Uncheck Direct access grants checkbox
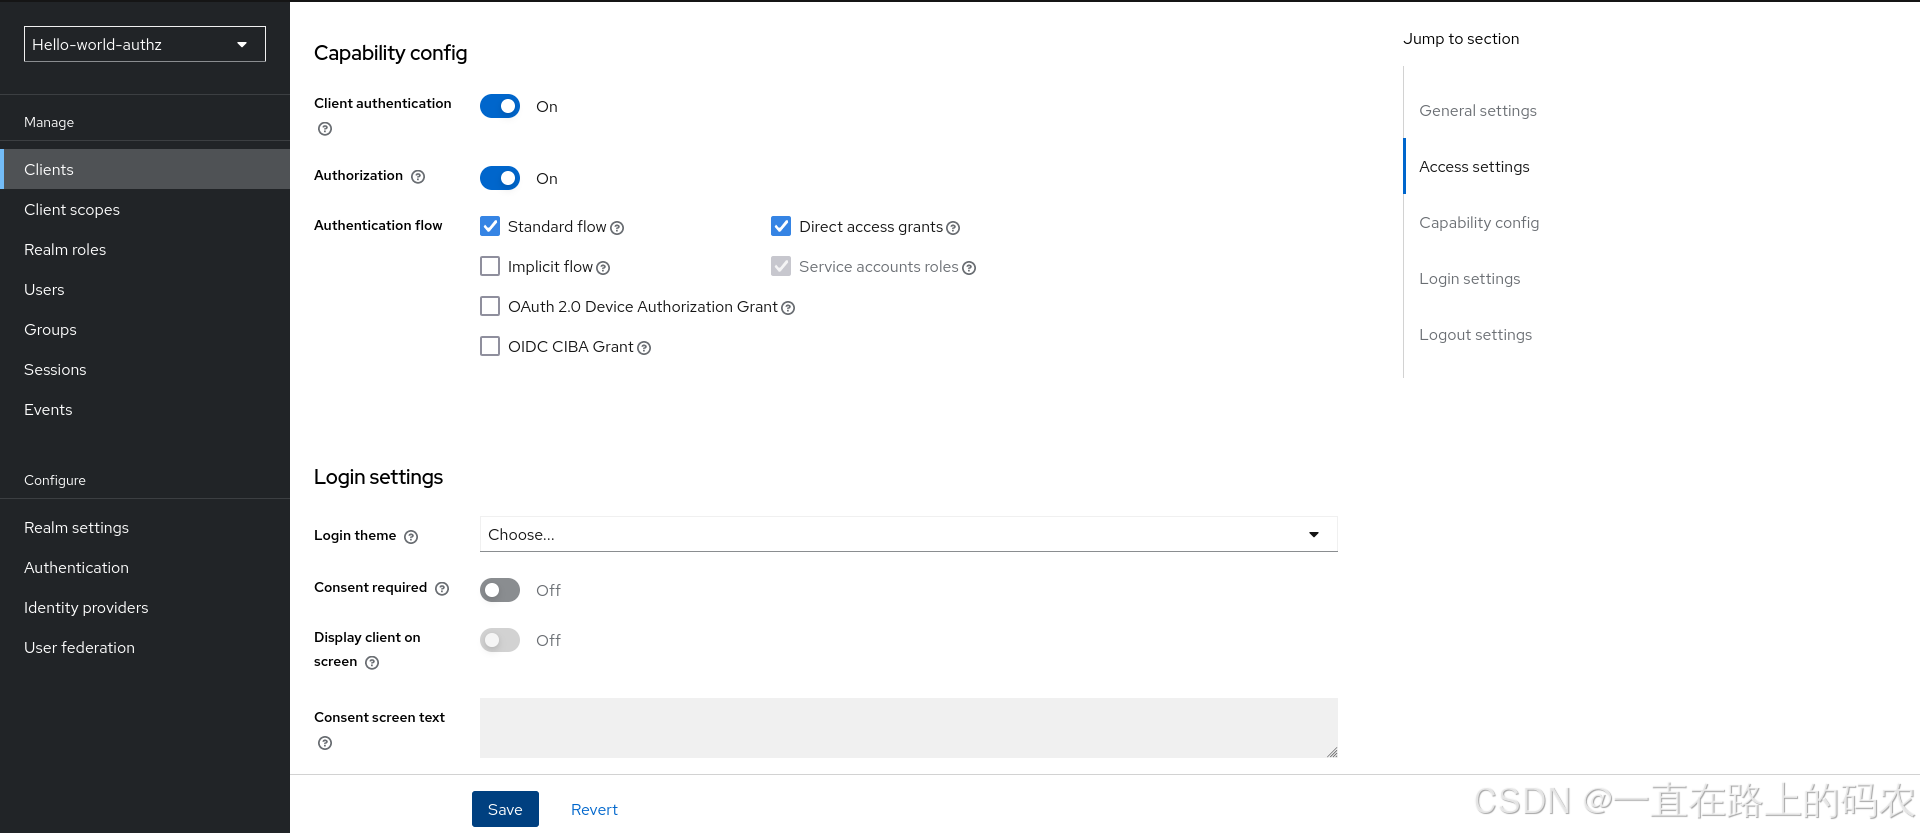The height and width of the screenshot is (833, 1920). point(781,226)
